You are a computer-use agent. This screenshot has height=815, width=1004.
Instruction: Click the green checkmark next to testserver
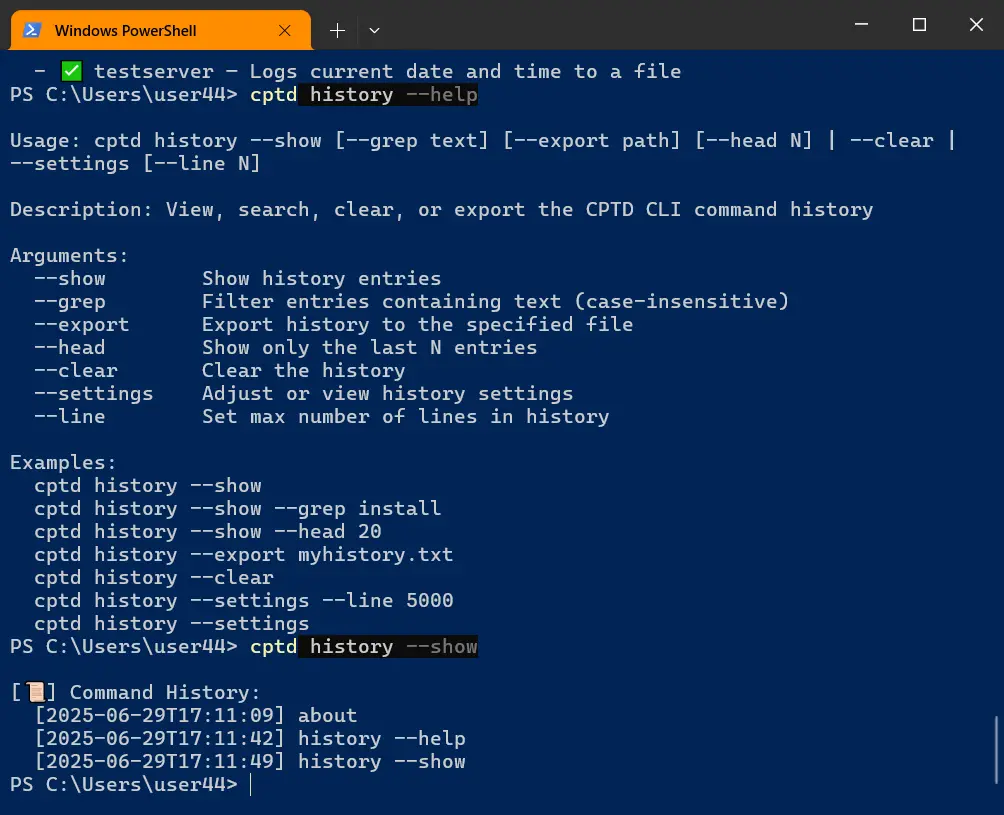71,71
